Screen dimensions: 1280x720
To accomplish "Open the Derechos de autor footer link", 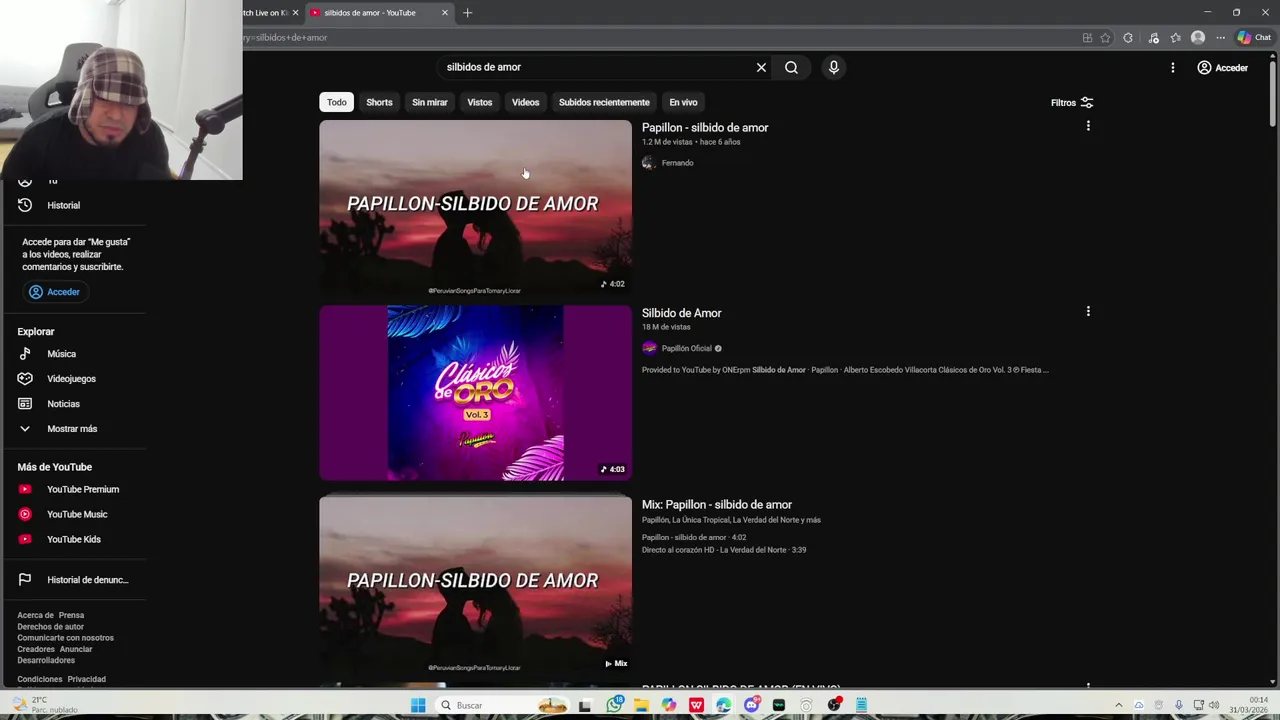I will 50,627.
